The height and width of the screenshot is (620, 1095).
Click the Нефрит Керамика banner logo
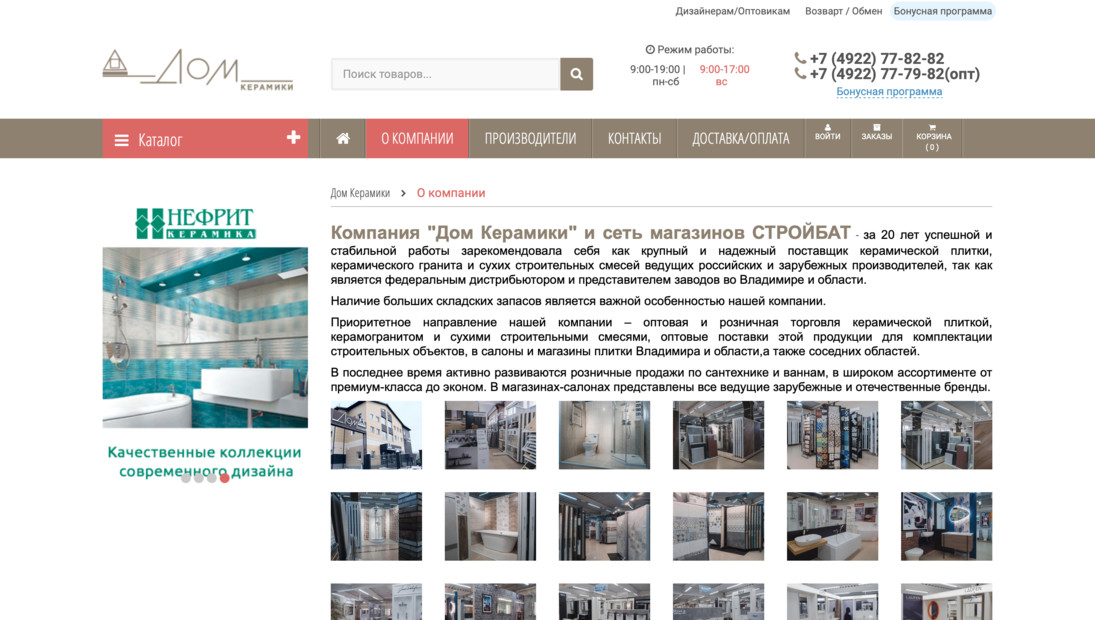pos(196,223)
